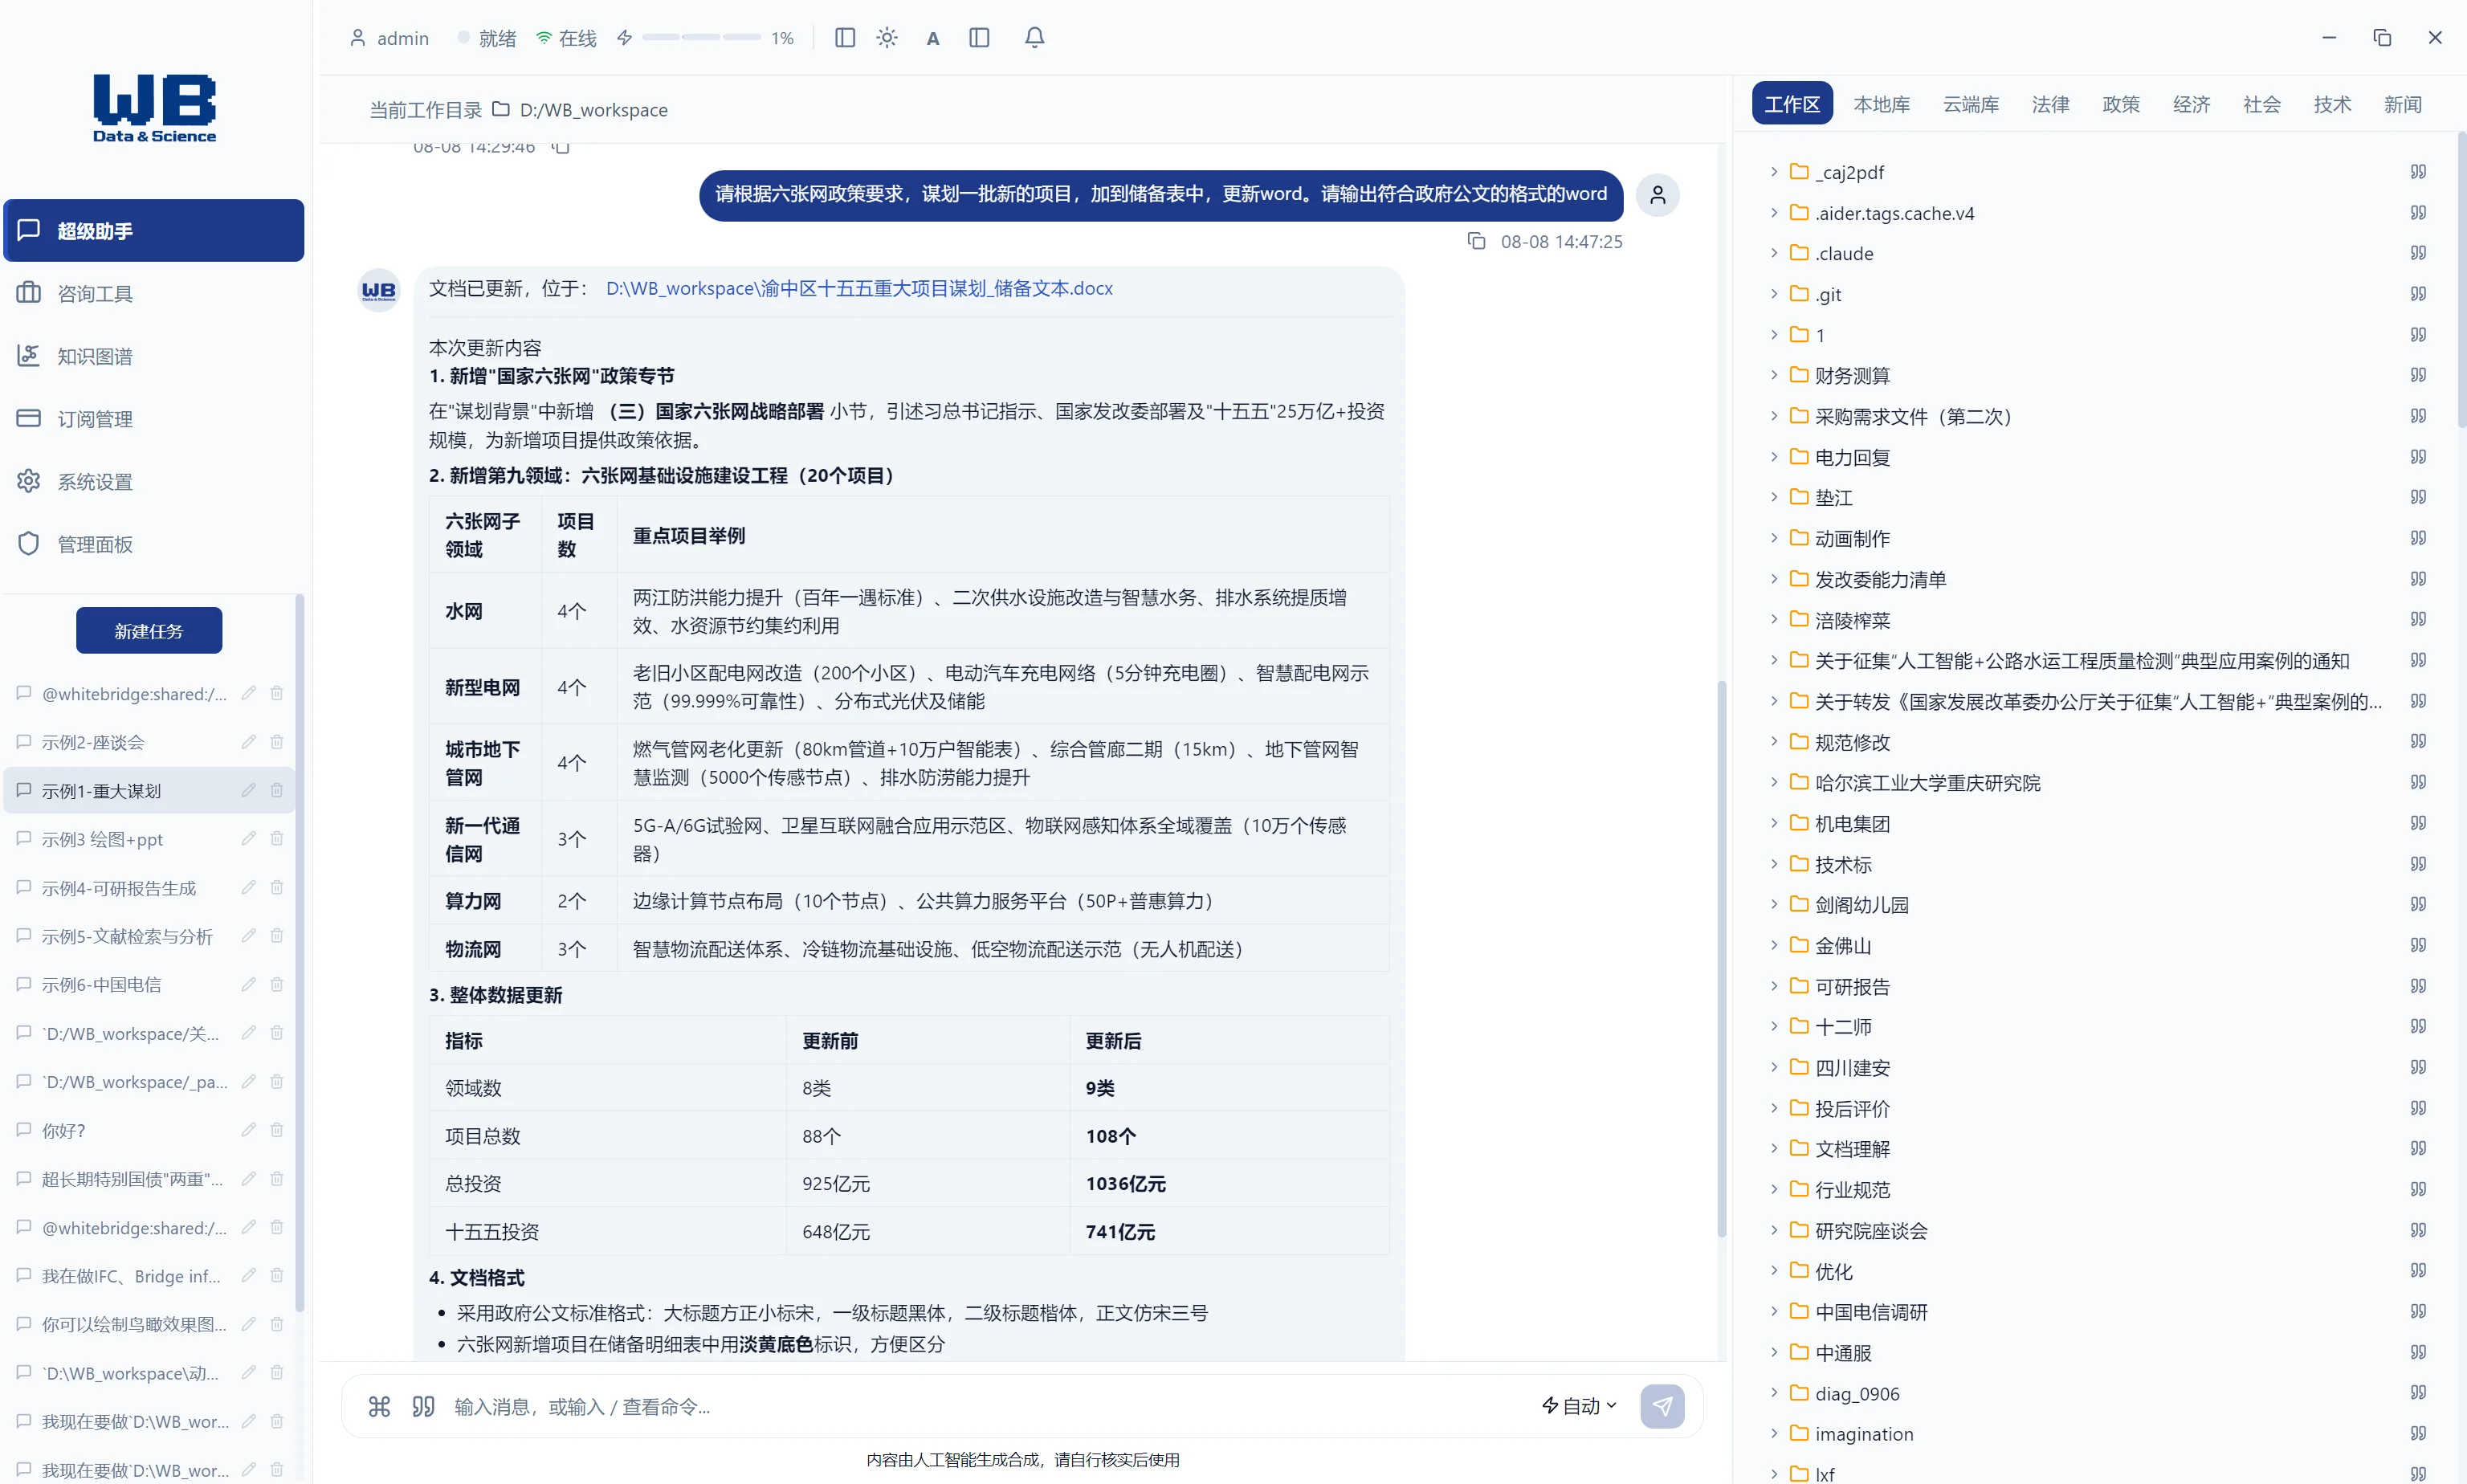Expand the 可研报告 folder

(1774, 986)
